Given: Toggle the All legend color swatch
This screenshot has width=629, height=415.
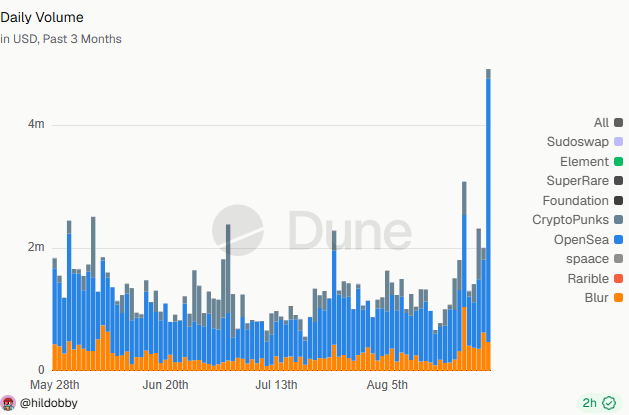Looking at the screenshot, I should point(618,123).
